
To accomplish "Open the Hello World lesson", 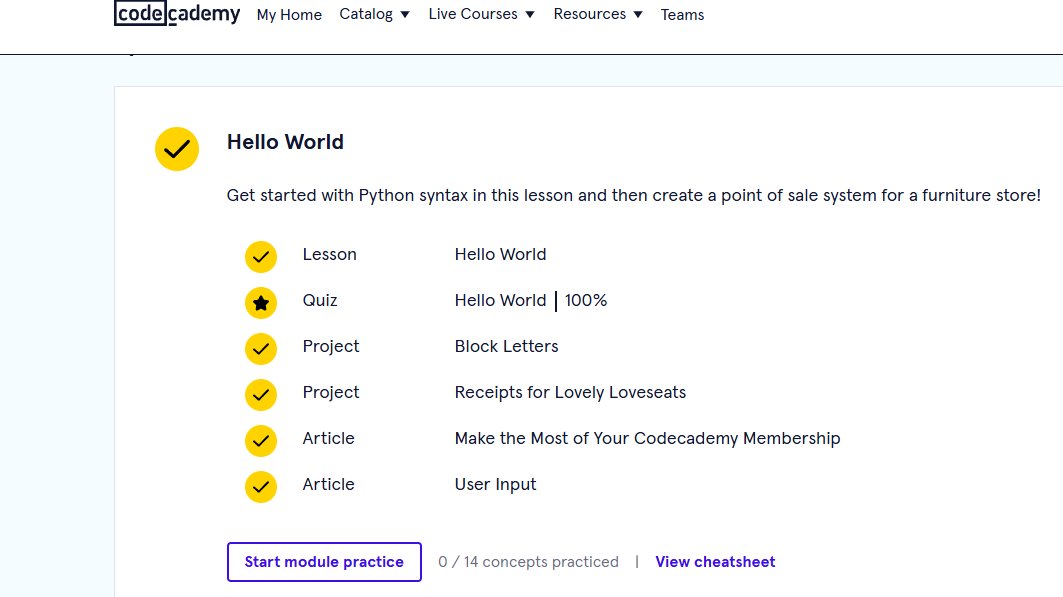I will [x=500, y=254].
